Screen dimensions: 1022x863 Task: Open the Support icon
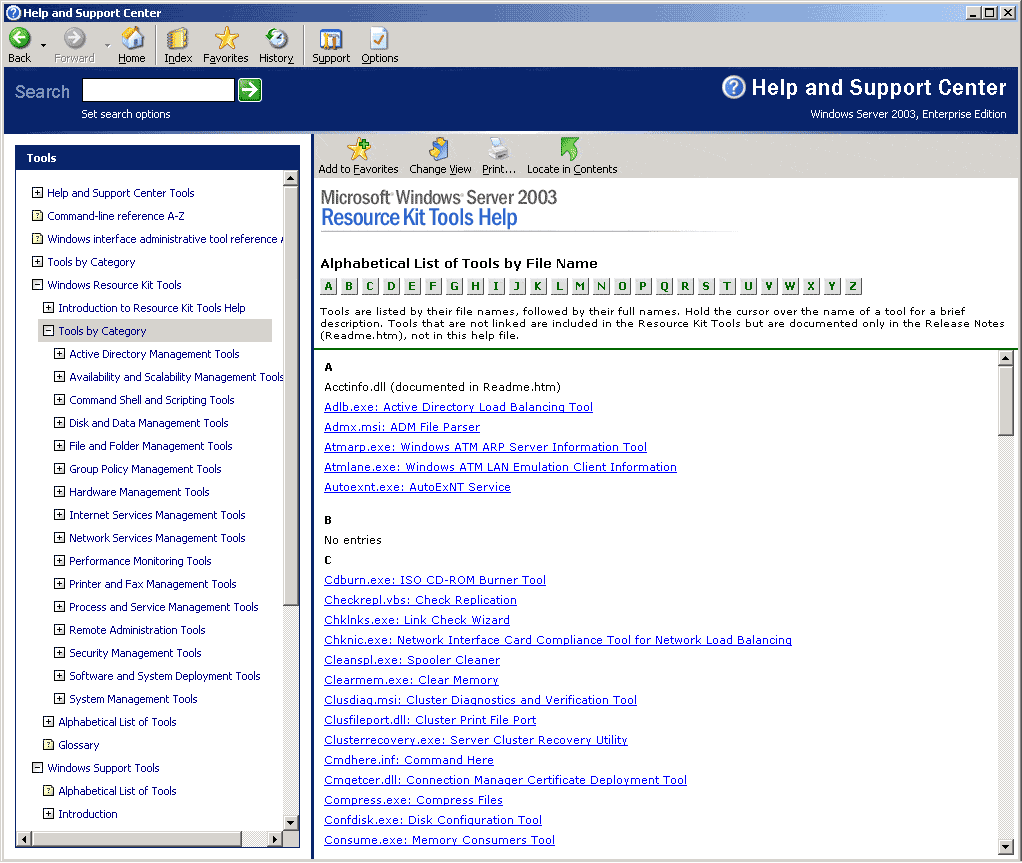click(330, 39)
